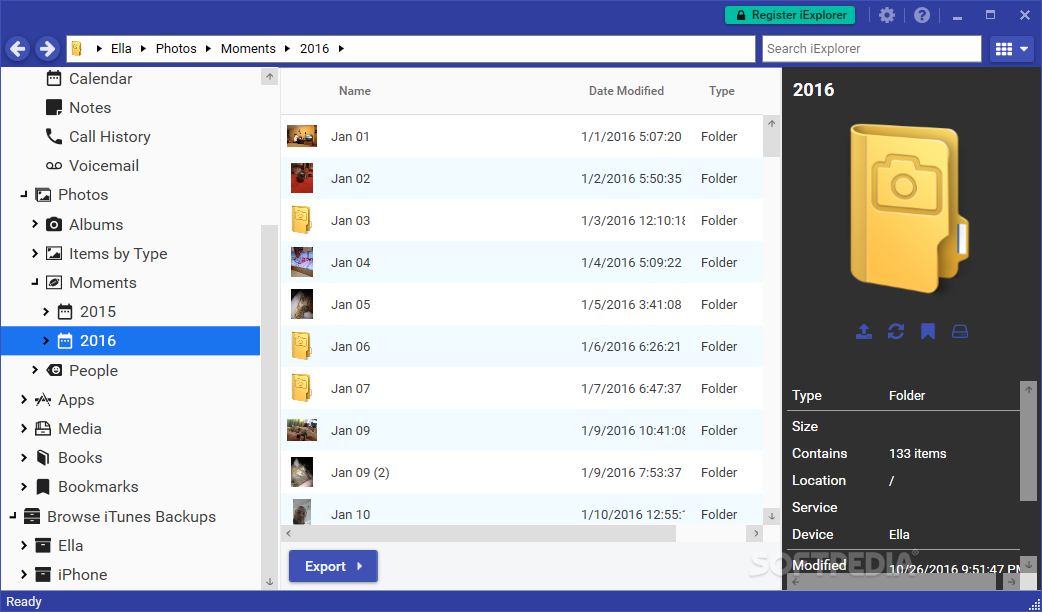Expand the Bookmarks node
Screen dimensions: 1042x612
[24, 486]
